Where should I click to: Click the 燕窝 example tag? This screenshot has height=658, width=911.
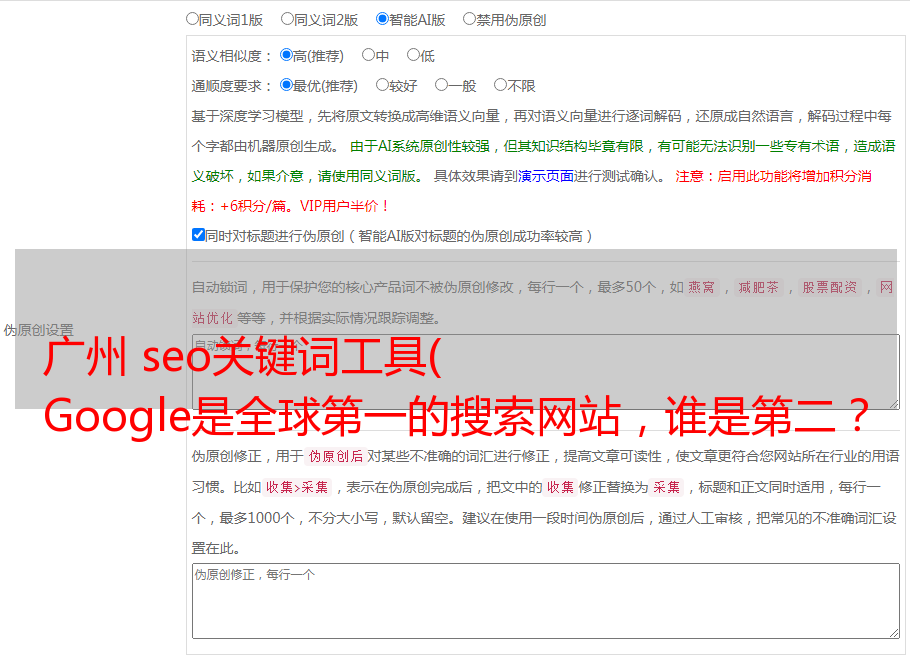tap(701, 287)
